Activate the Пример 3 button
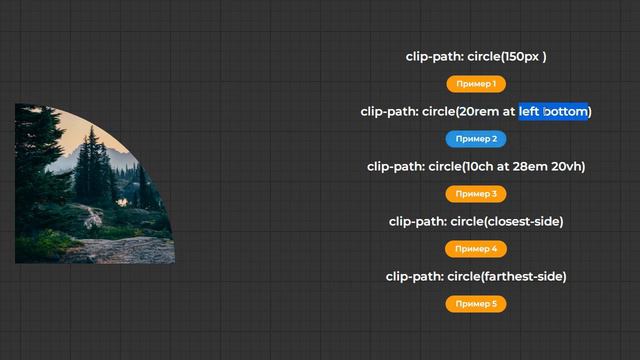Screen dimensions: 640x360 click(476, 194)
